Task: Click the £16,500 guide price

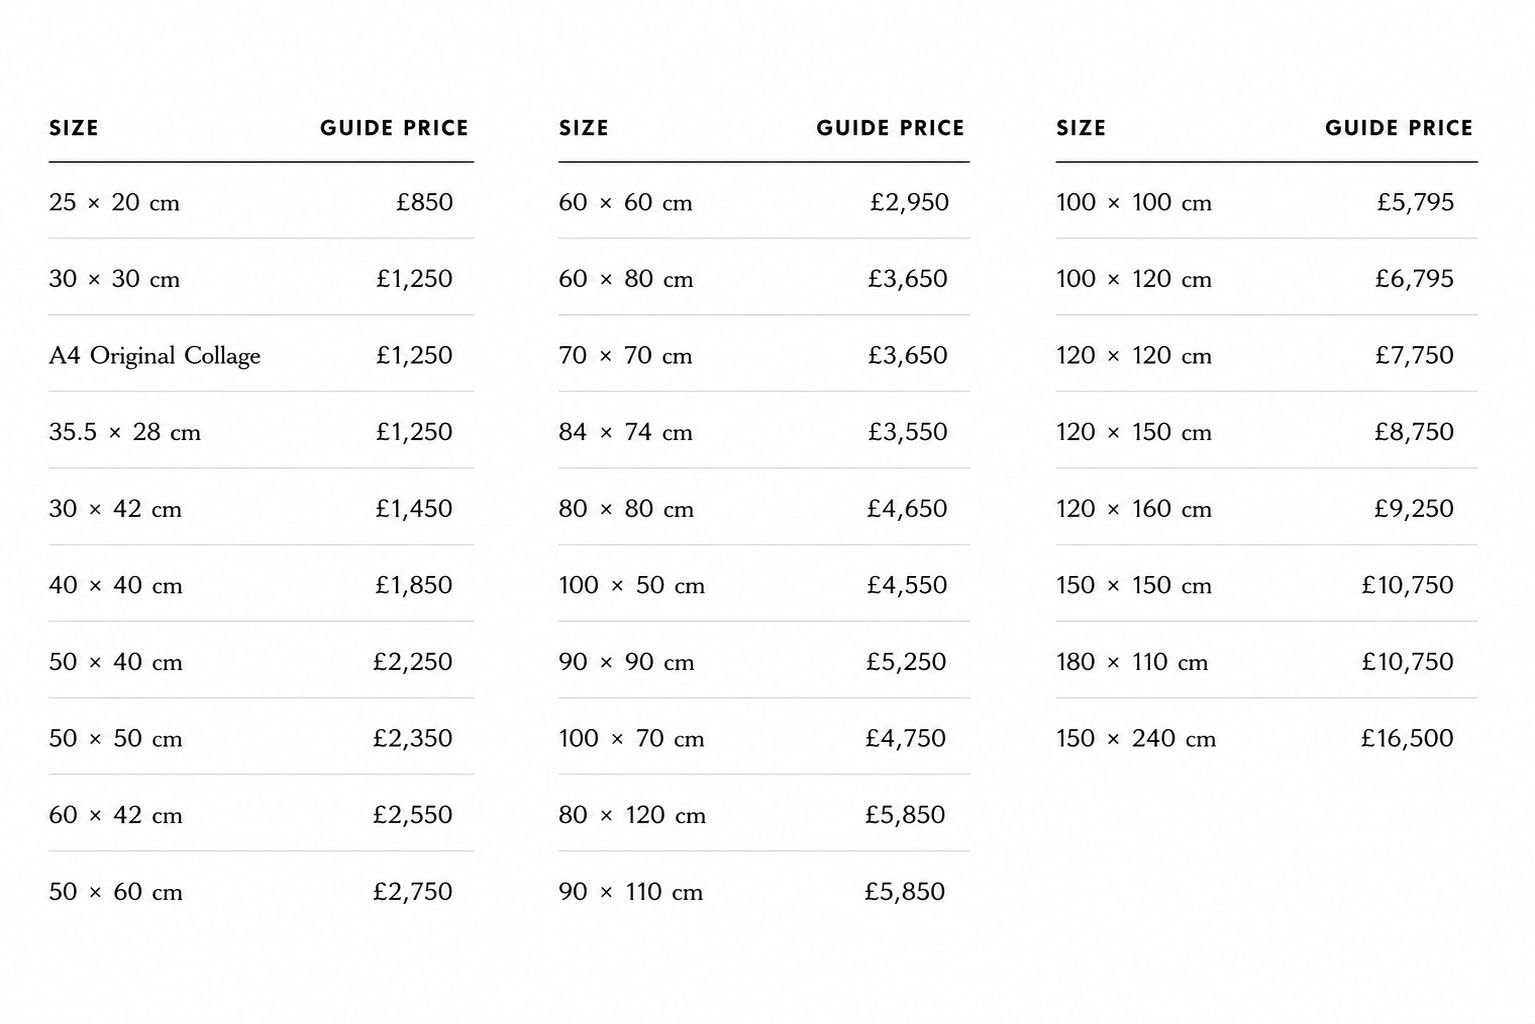Action: (1407, 738)
